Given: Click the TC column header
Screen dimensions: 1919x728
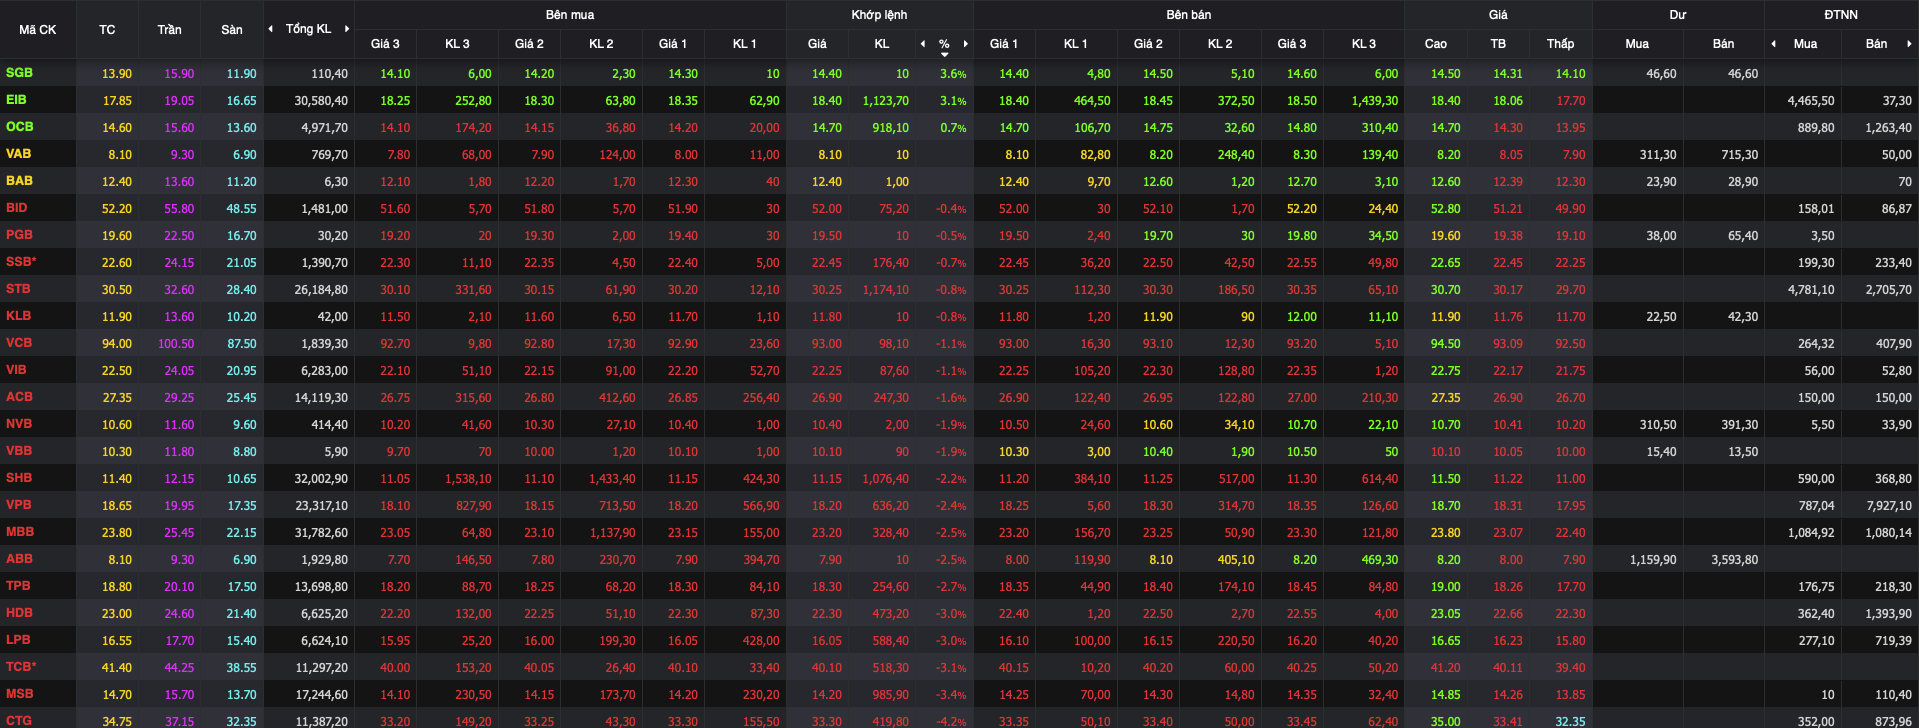Looking at the screenshot, I should (107, 30).
